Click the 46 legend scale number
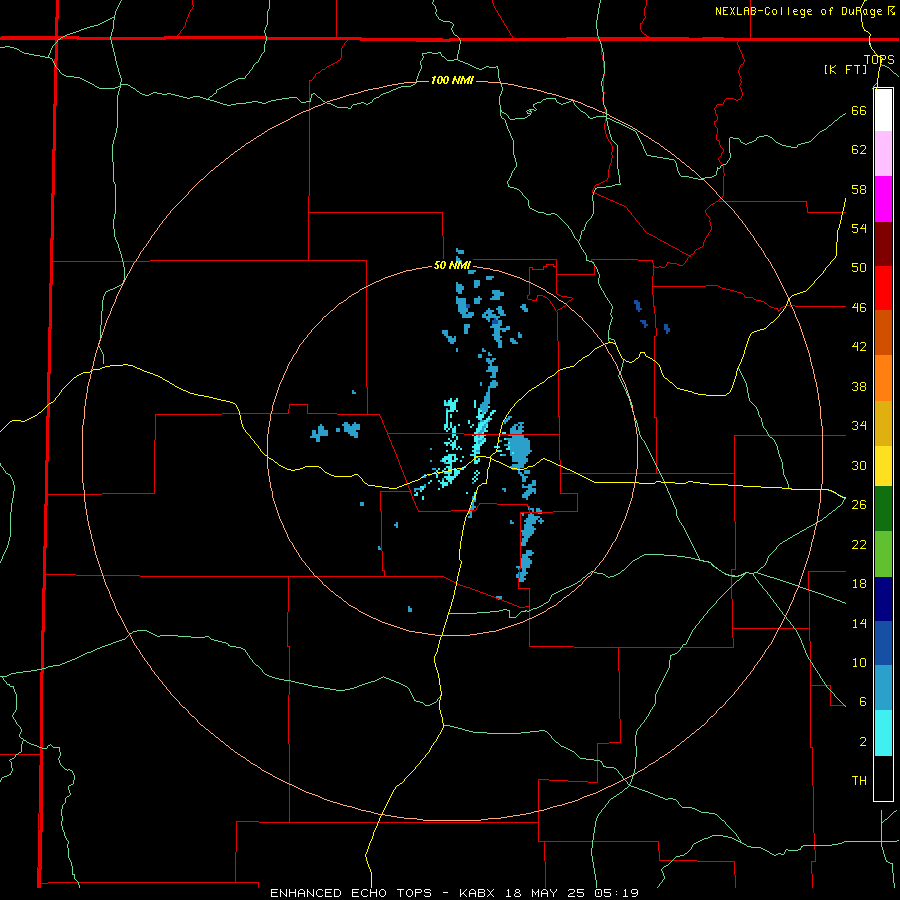The image size is (900, 900). coord(859,307)
